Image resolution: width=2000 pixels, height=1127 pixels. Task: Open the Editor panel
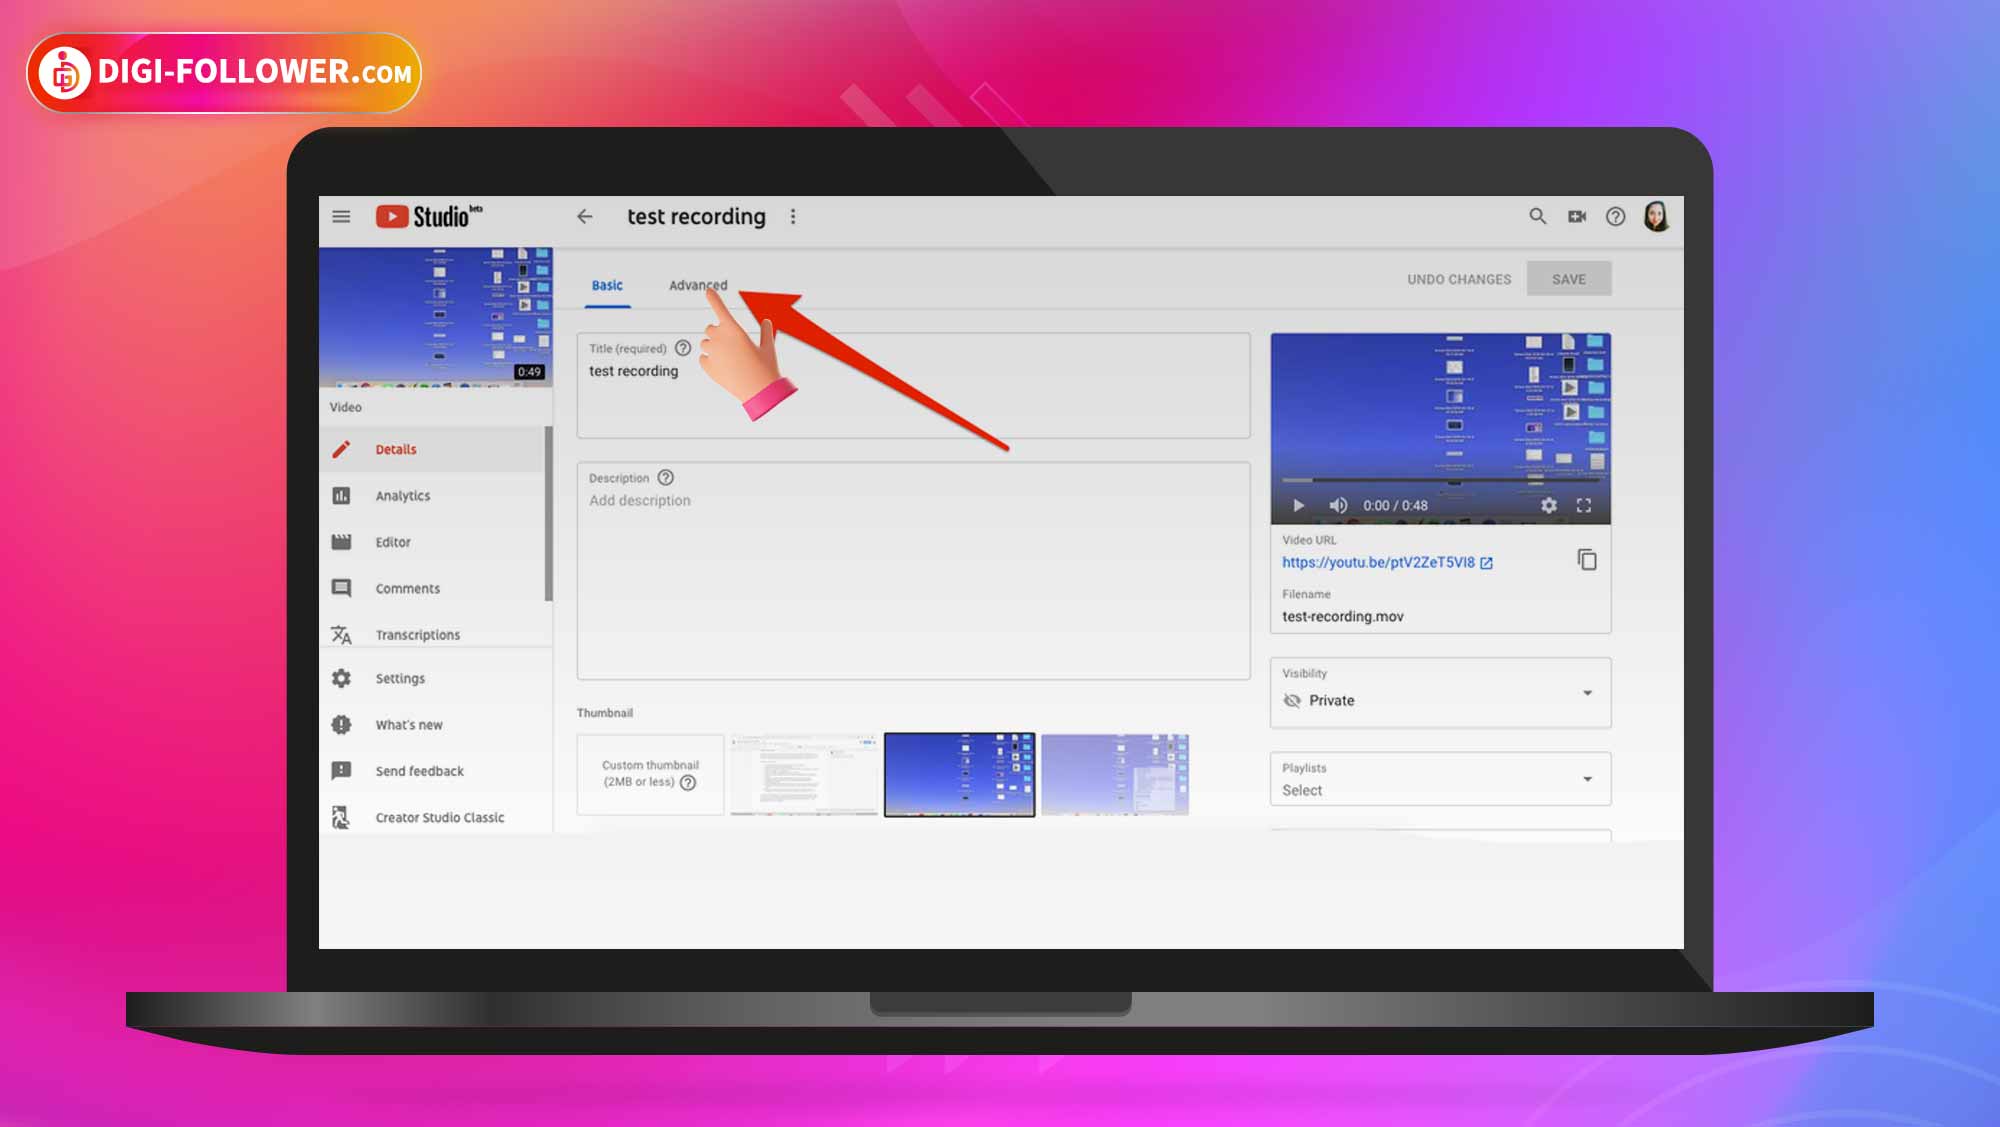[391, 542]
